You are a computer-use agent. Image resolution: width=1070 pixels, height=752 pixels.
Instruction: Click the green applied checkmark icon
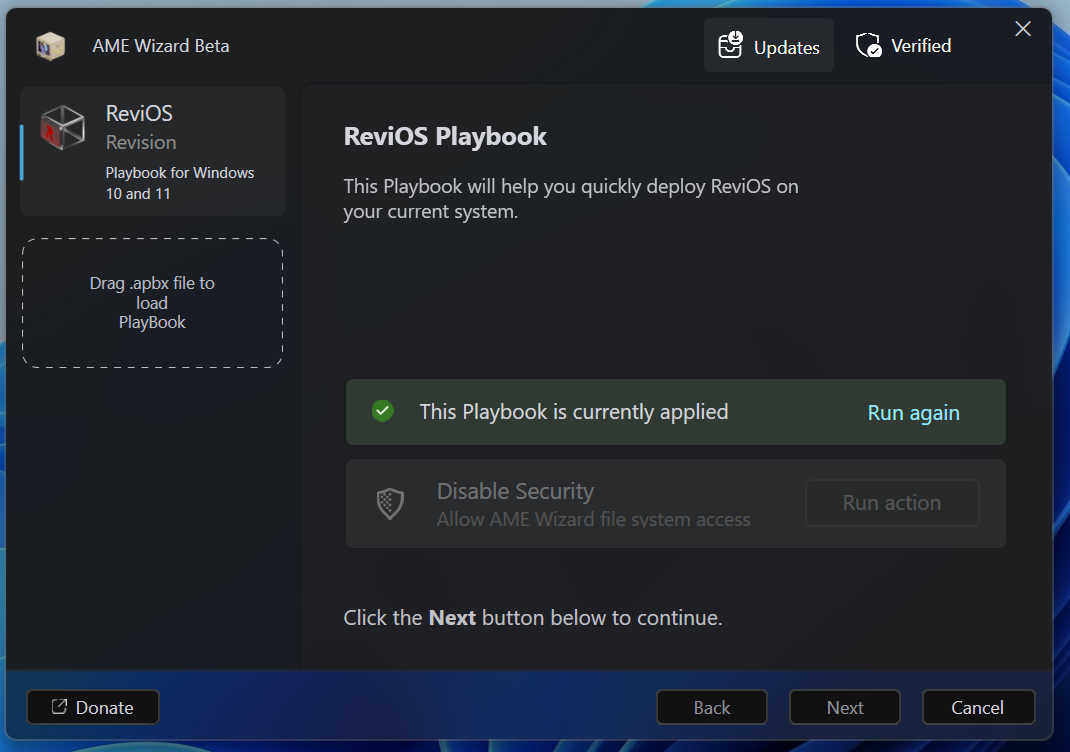click(x=383, y=411)
